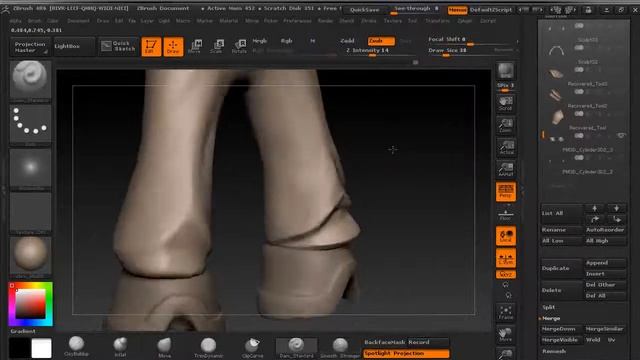
Task: Expand the Split section
Action: [549, 307]
